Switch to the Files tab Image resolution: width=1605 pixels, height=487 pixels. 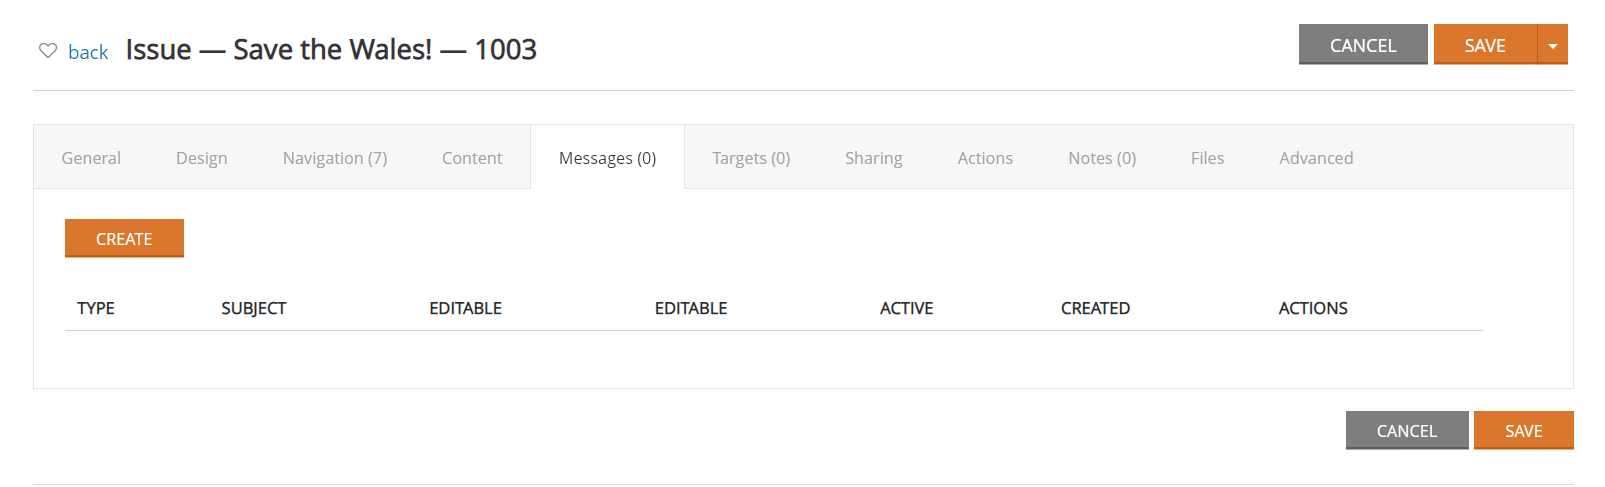coord(1207,158)
